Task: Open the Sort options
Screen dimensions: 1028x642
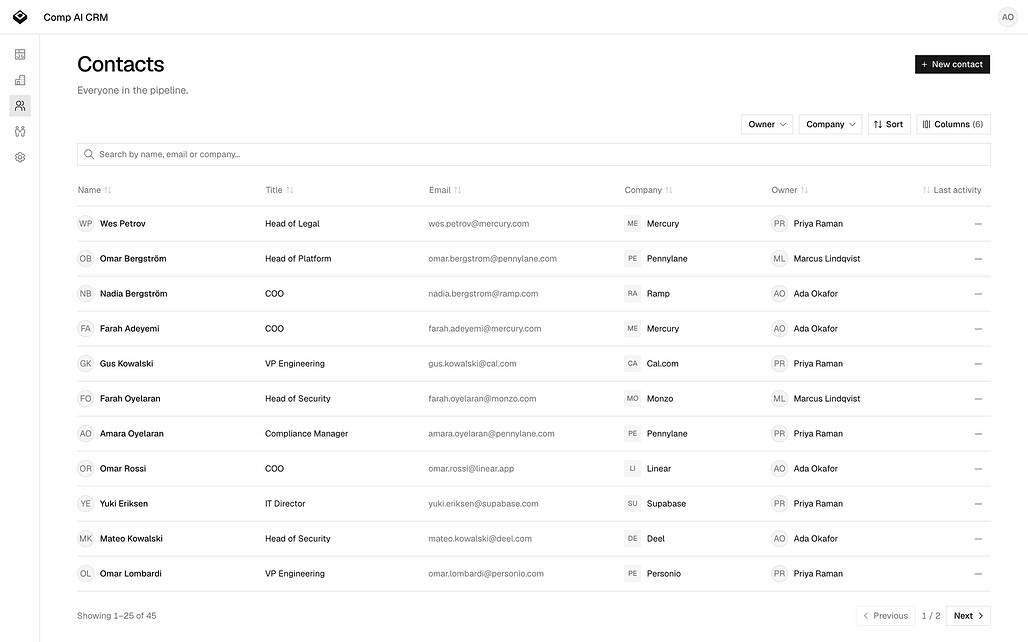Action: click(888, 124)
